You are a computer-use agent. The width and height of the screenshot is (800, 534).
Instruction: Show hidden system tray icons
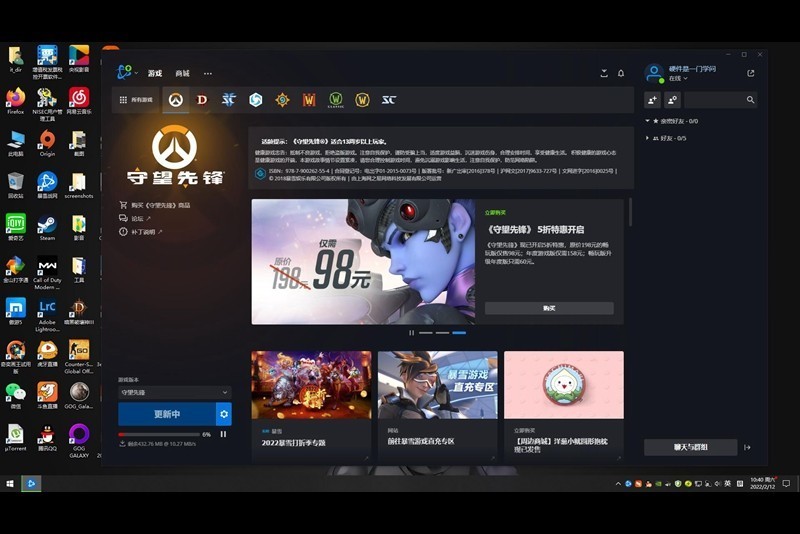tap(618, 484)
